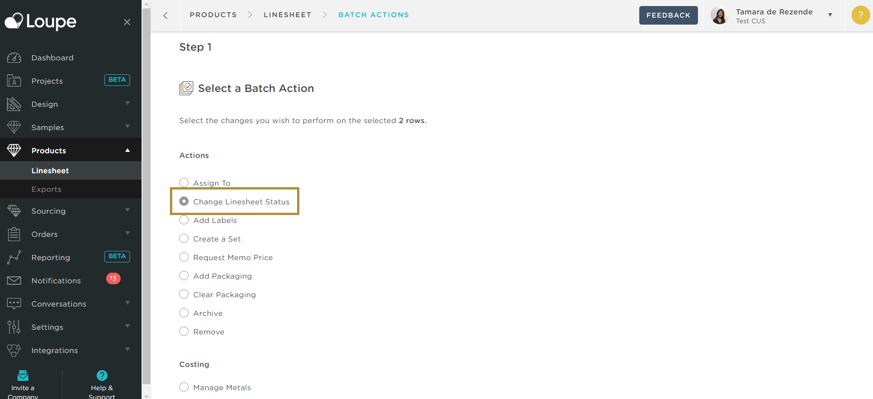Select the Add Packaging radio button
The width and height of the screenshot is (873, 399).
pos(184,275)
